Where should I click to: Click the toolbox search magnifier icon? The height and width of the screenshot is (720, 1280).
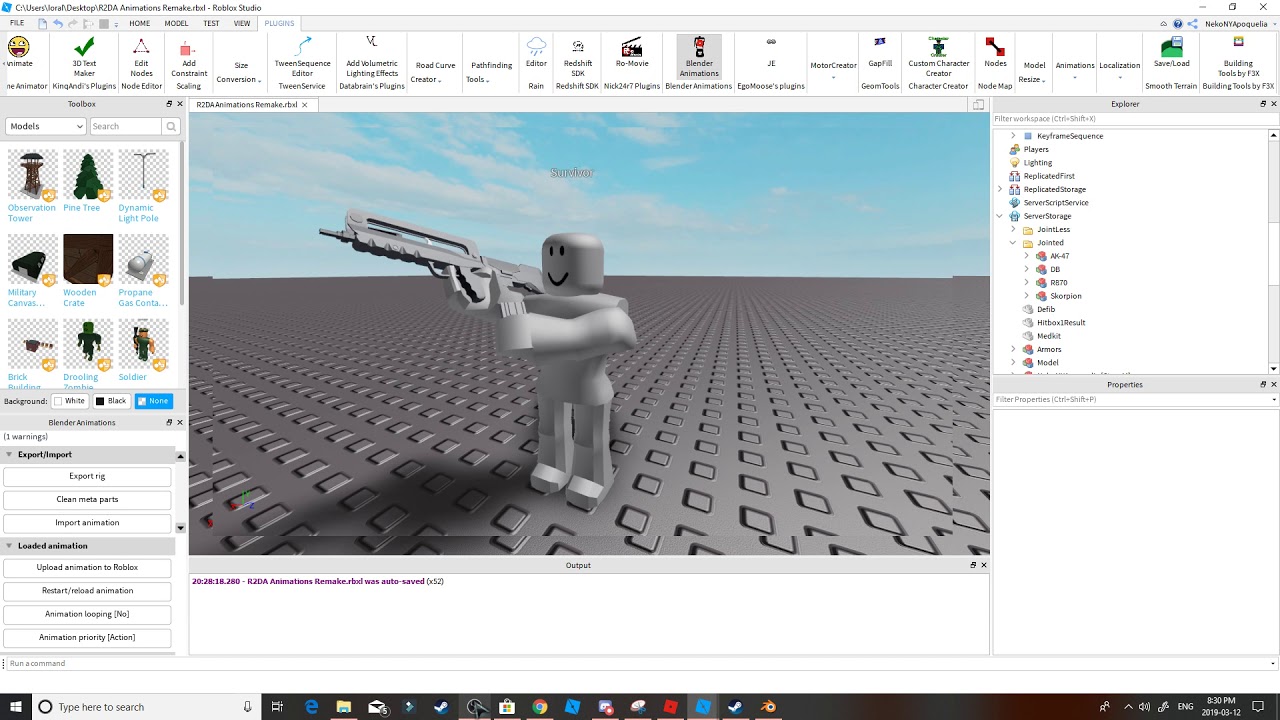tap(171, 126)
